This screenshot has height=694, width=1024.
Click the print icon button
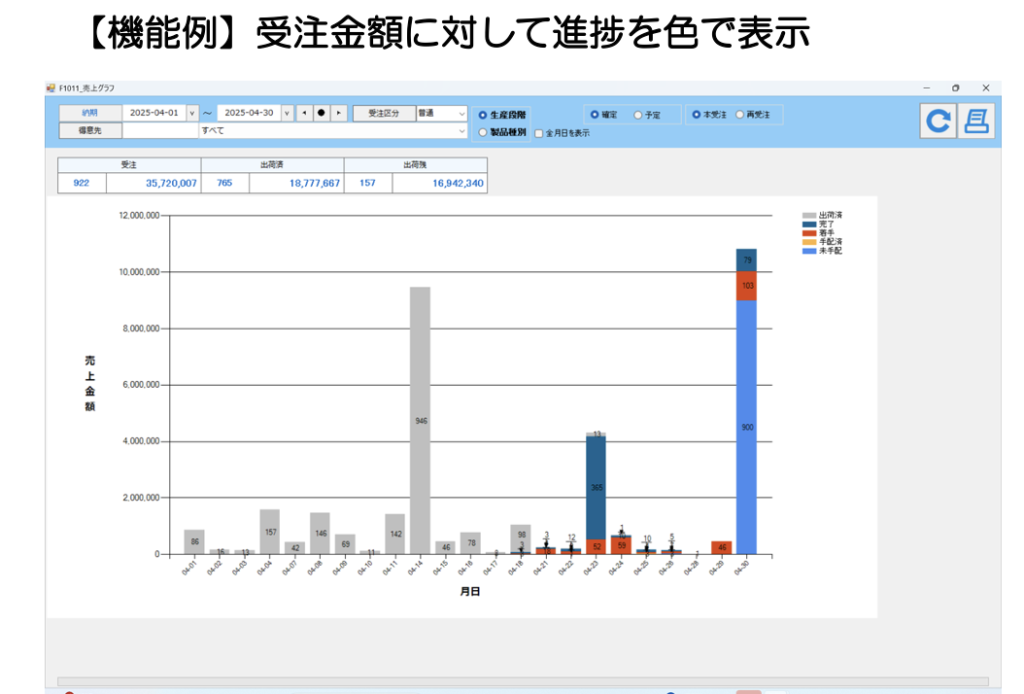tap(975, 121)
